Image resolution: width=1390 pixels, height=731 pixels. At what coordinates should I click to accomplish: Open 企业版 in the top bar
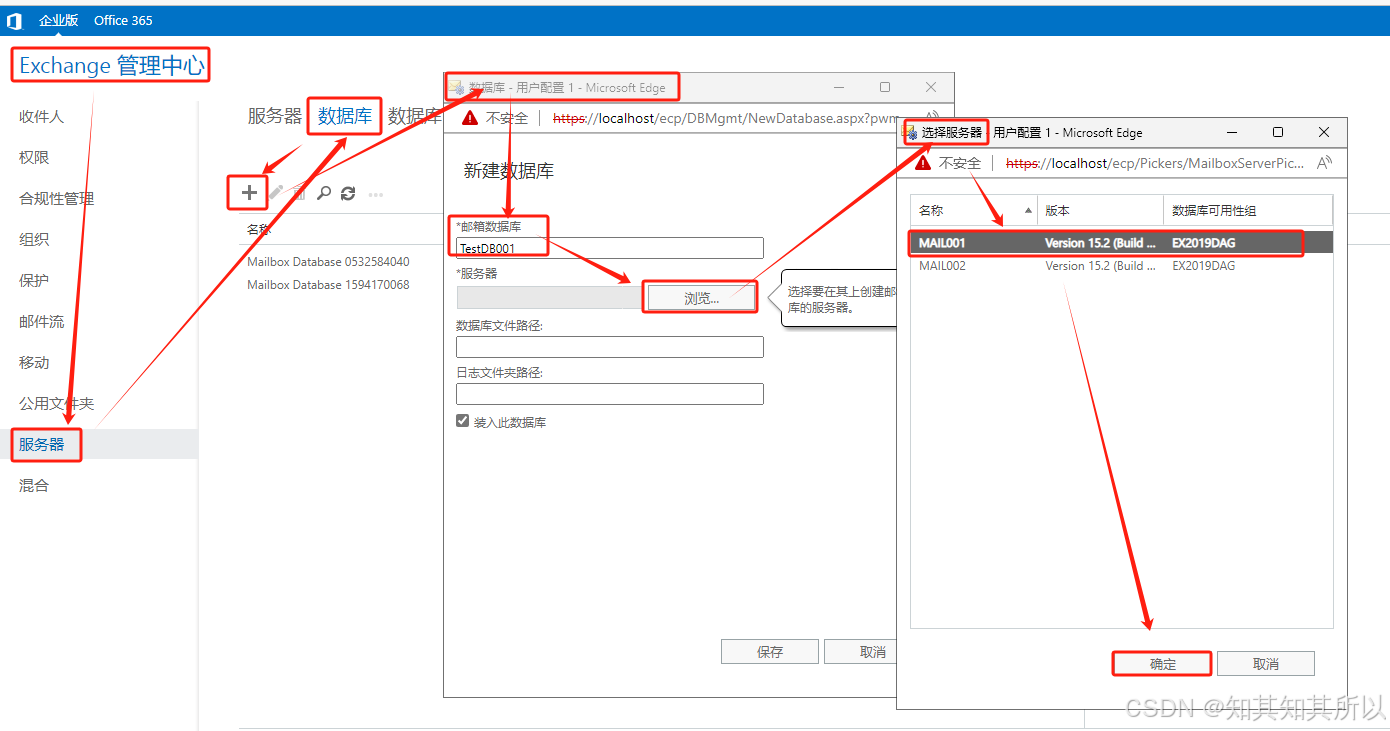pyautogui.click(x=58, y=20)
